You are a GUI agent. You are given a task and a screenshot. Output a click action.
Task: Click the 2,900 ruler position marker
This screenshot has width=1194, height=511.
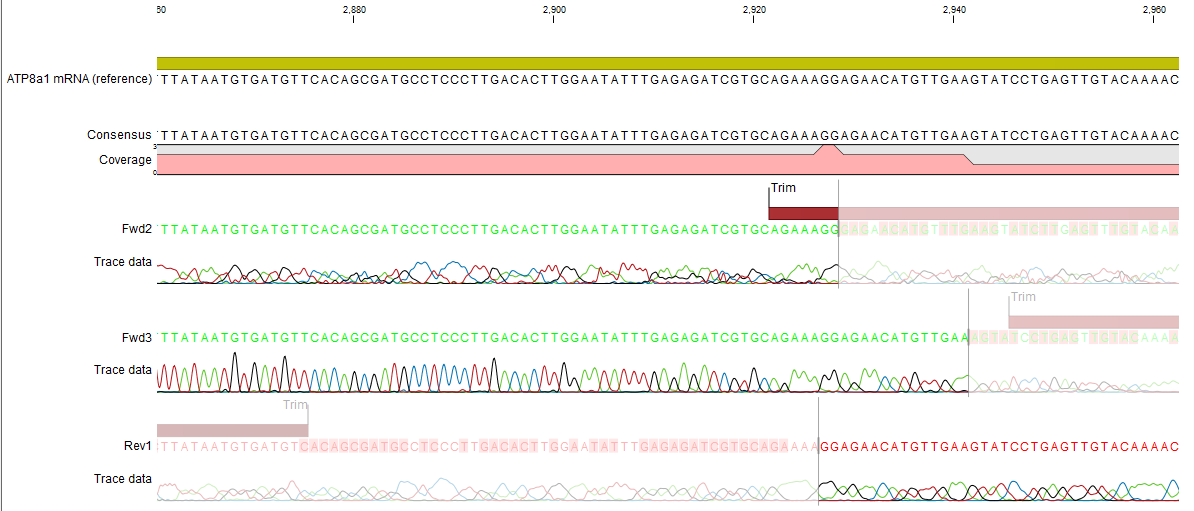pos(554,9)
